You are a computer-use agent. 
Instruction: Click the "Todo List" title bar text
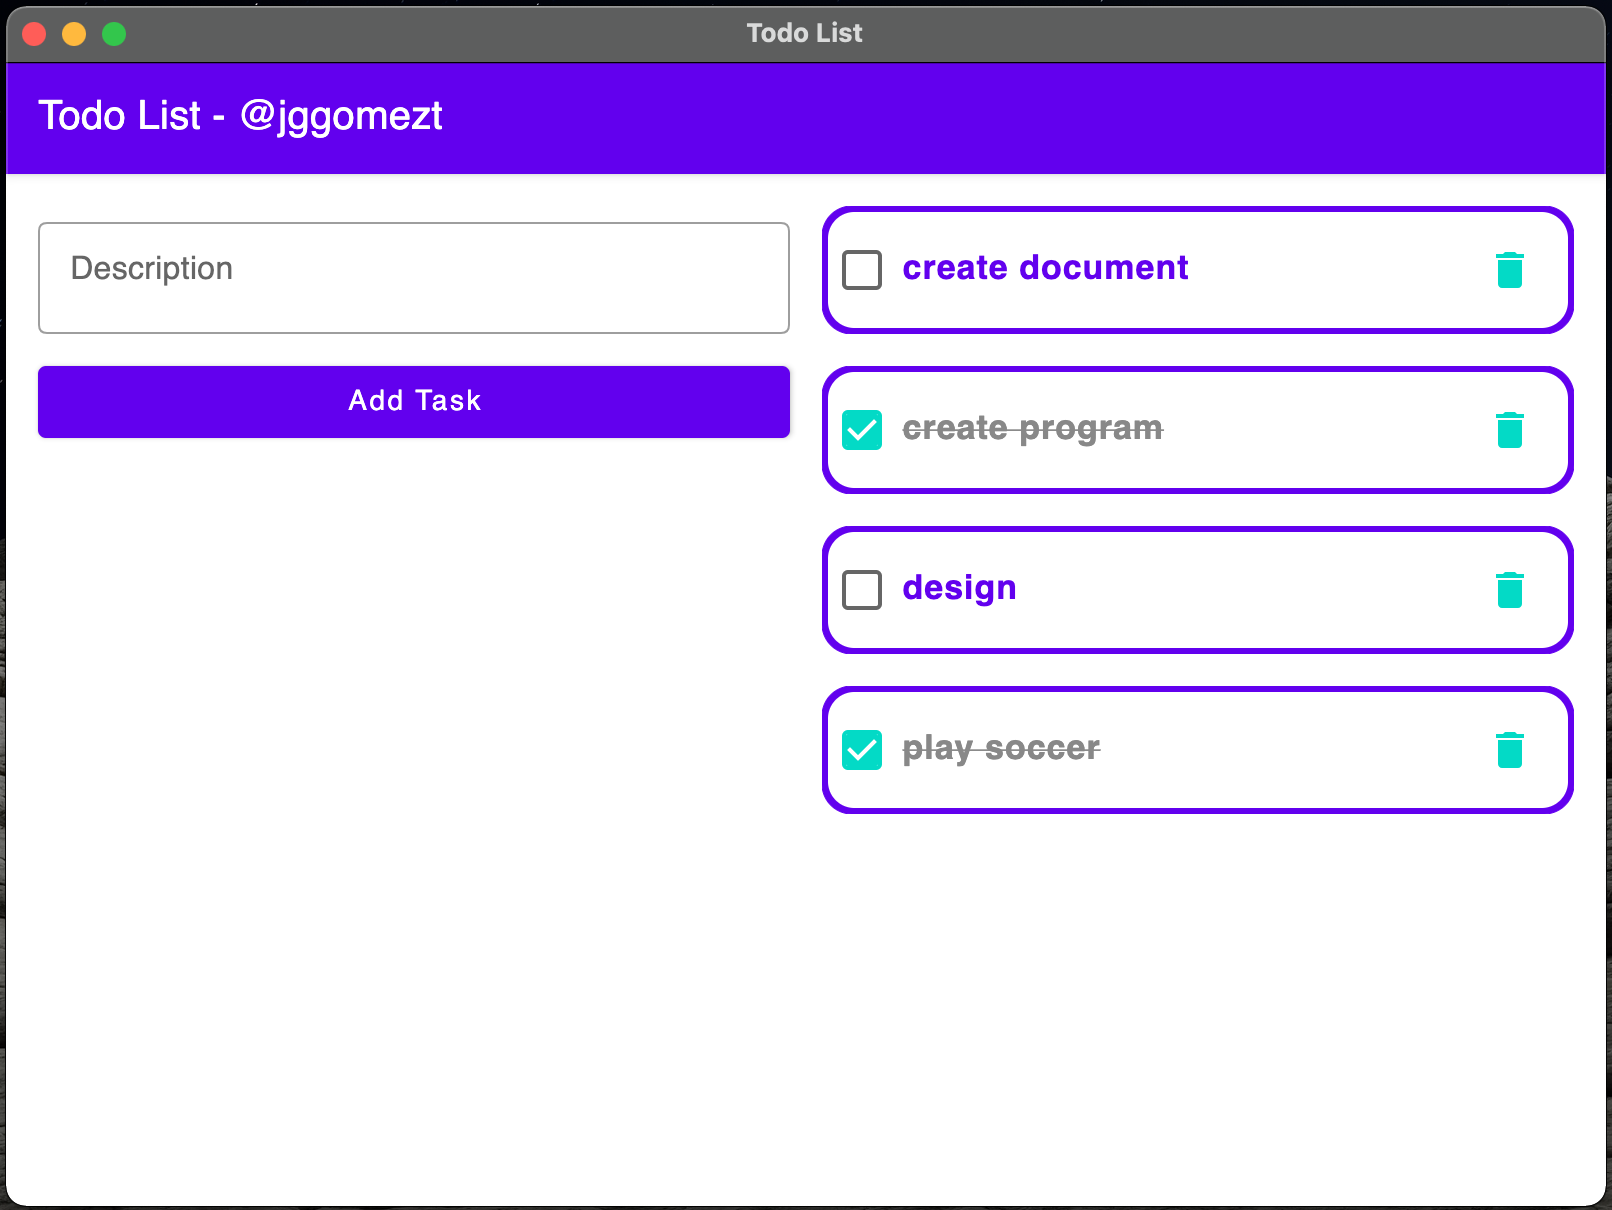coord(804,32)
